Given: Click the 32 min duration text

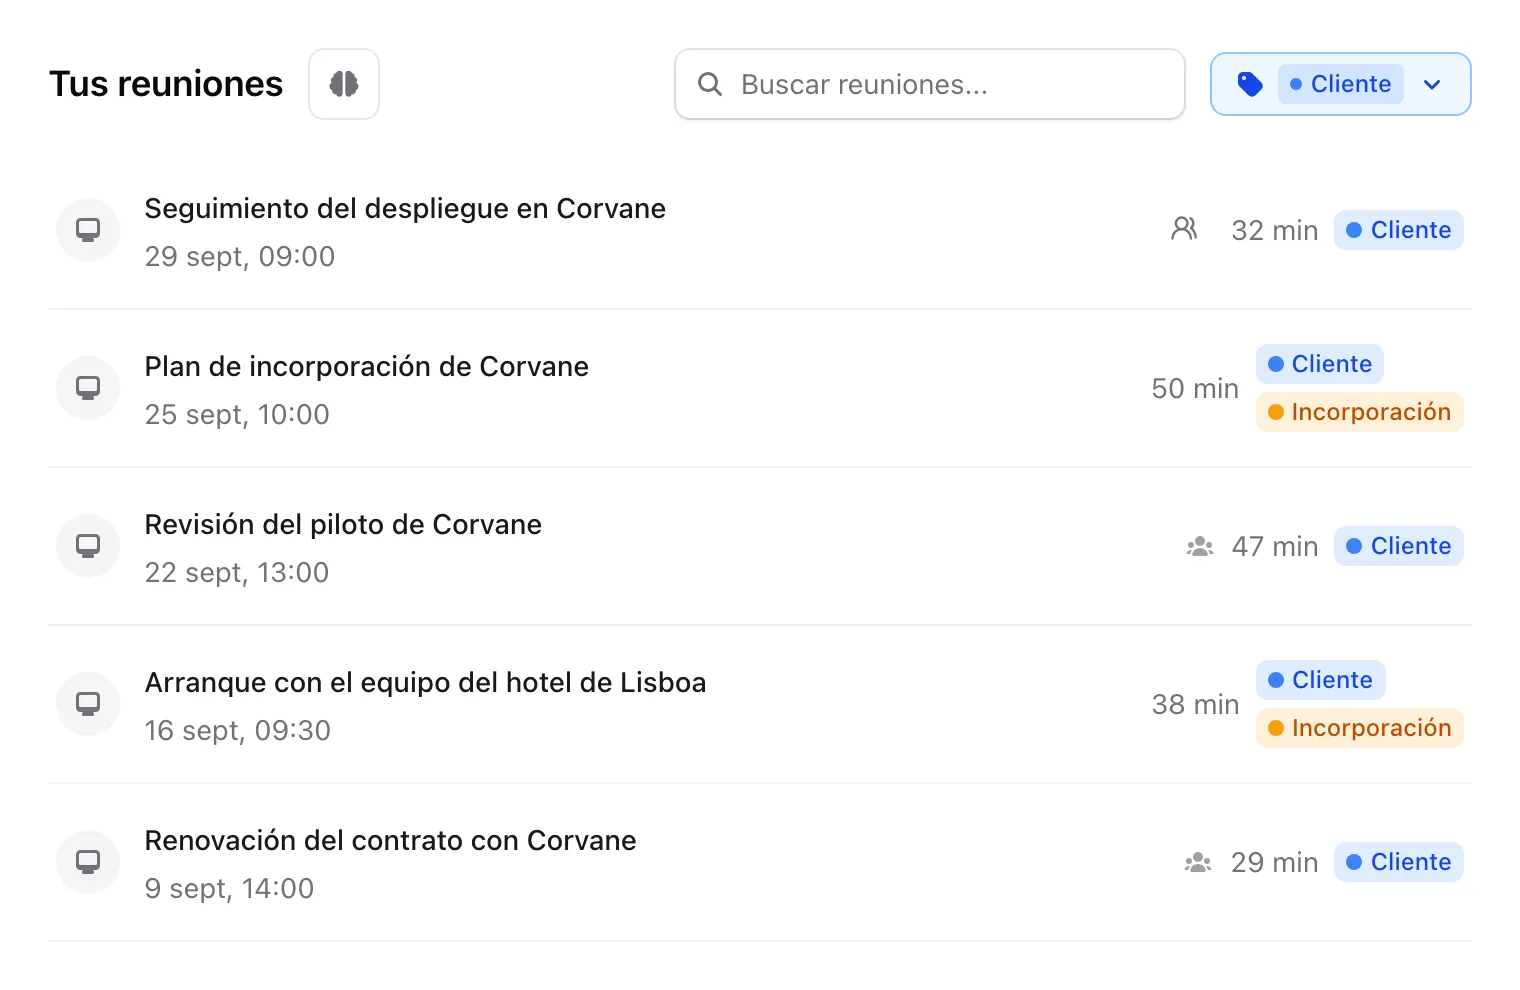Looking at the screenshot, I should pos(1275,231).
